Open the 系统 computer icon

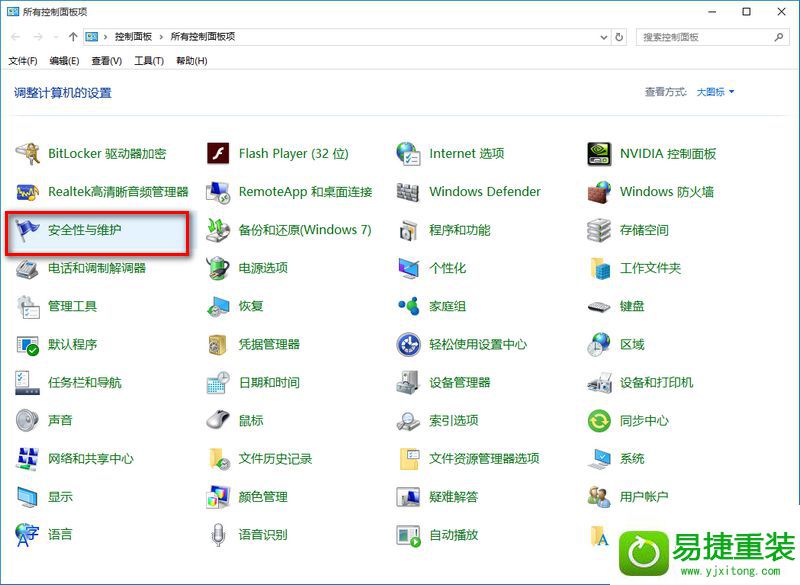599,459
